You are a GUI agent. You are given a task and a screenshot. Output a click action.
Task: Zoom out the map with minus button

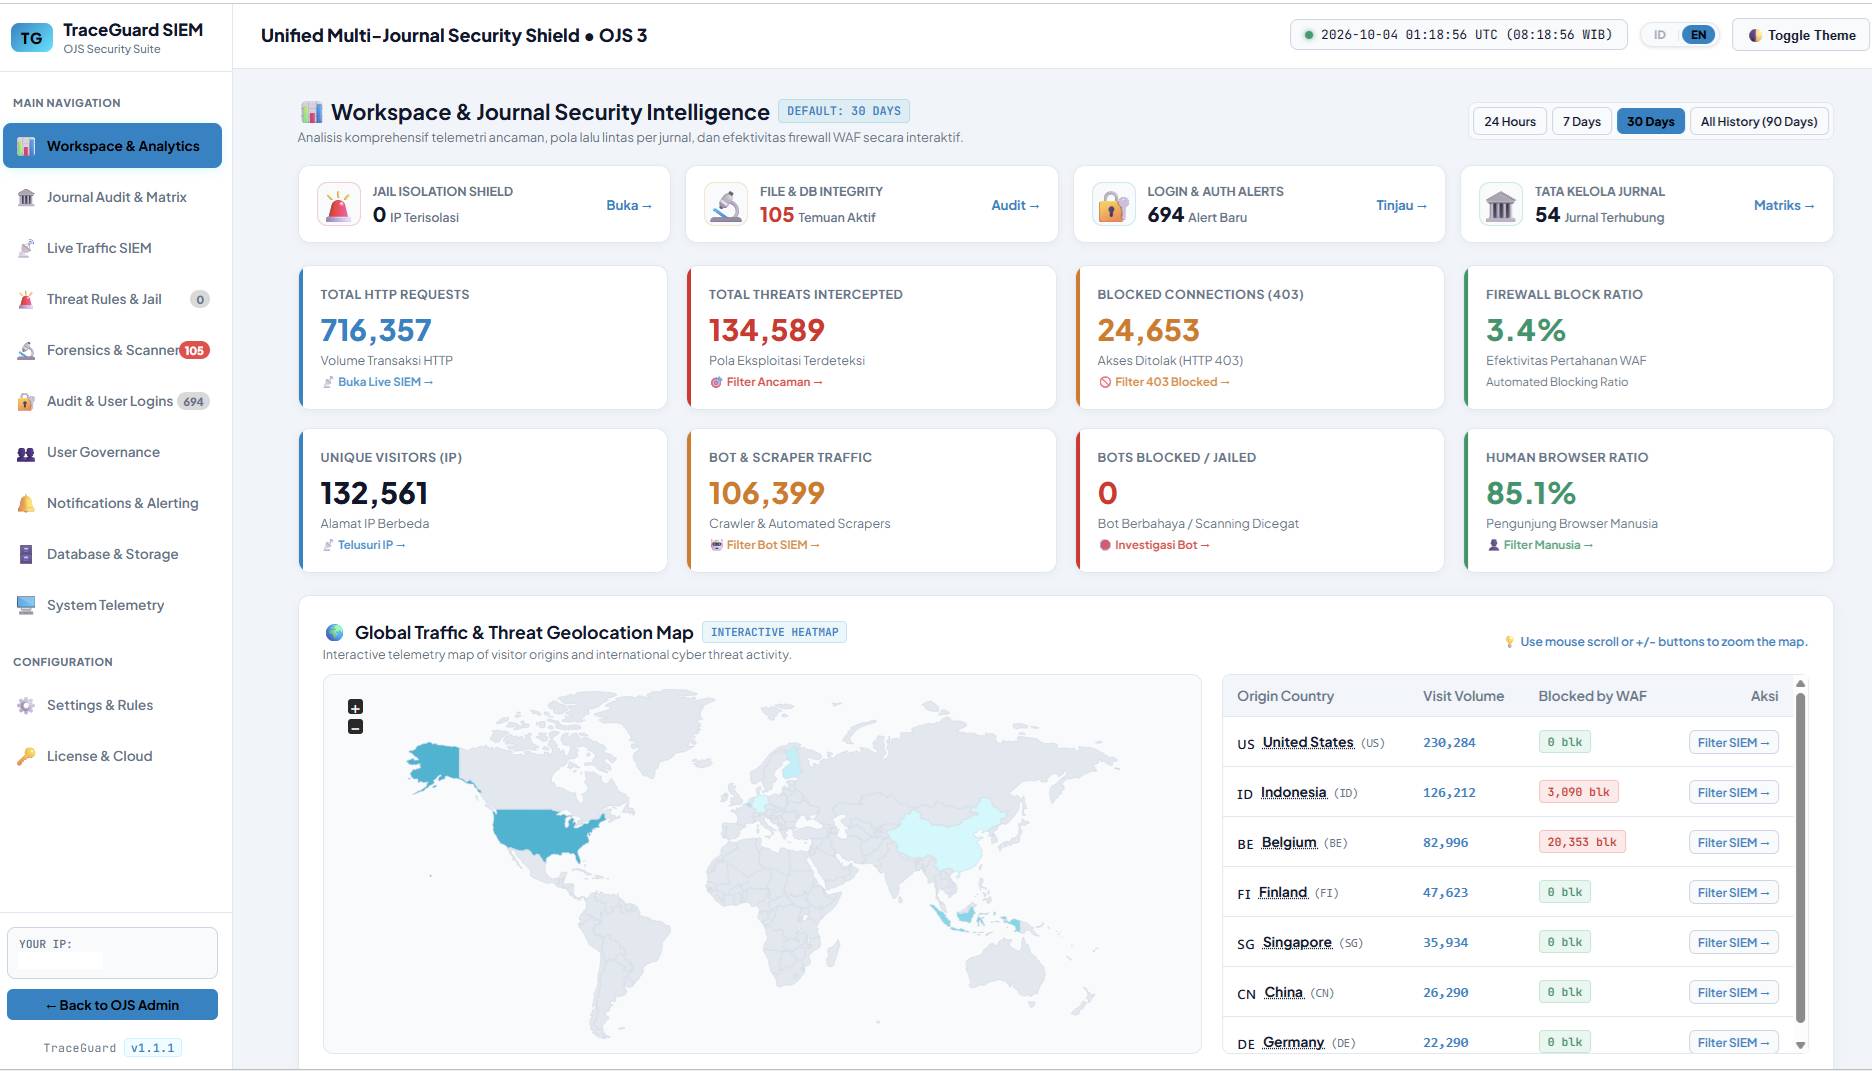pos(355,727)
